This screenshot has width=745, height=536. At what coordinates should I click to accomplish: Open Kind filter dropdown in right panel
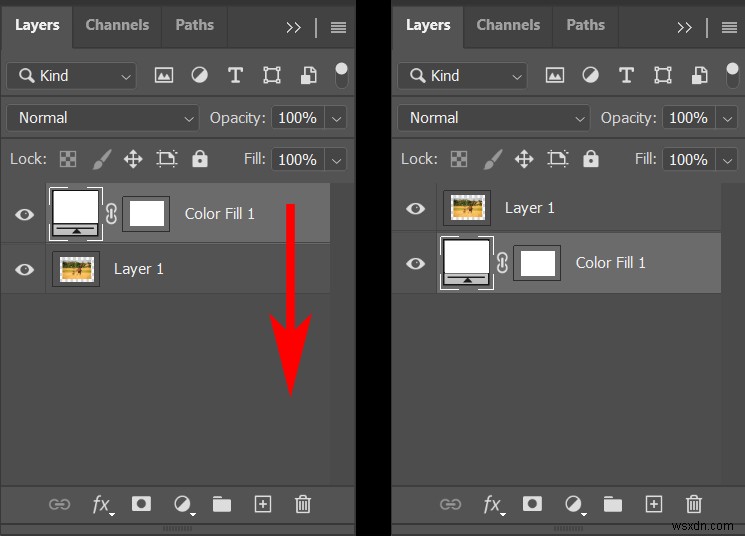462,76
